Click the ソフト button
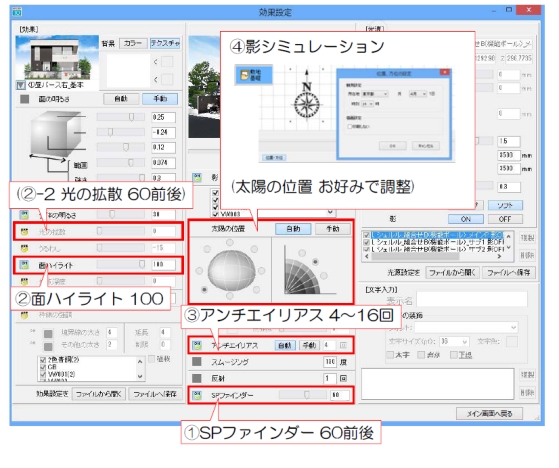This screenshot has width=559, height=468. pos(505,205)
